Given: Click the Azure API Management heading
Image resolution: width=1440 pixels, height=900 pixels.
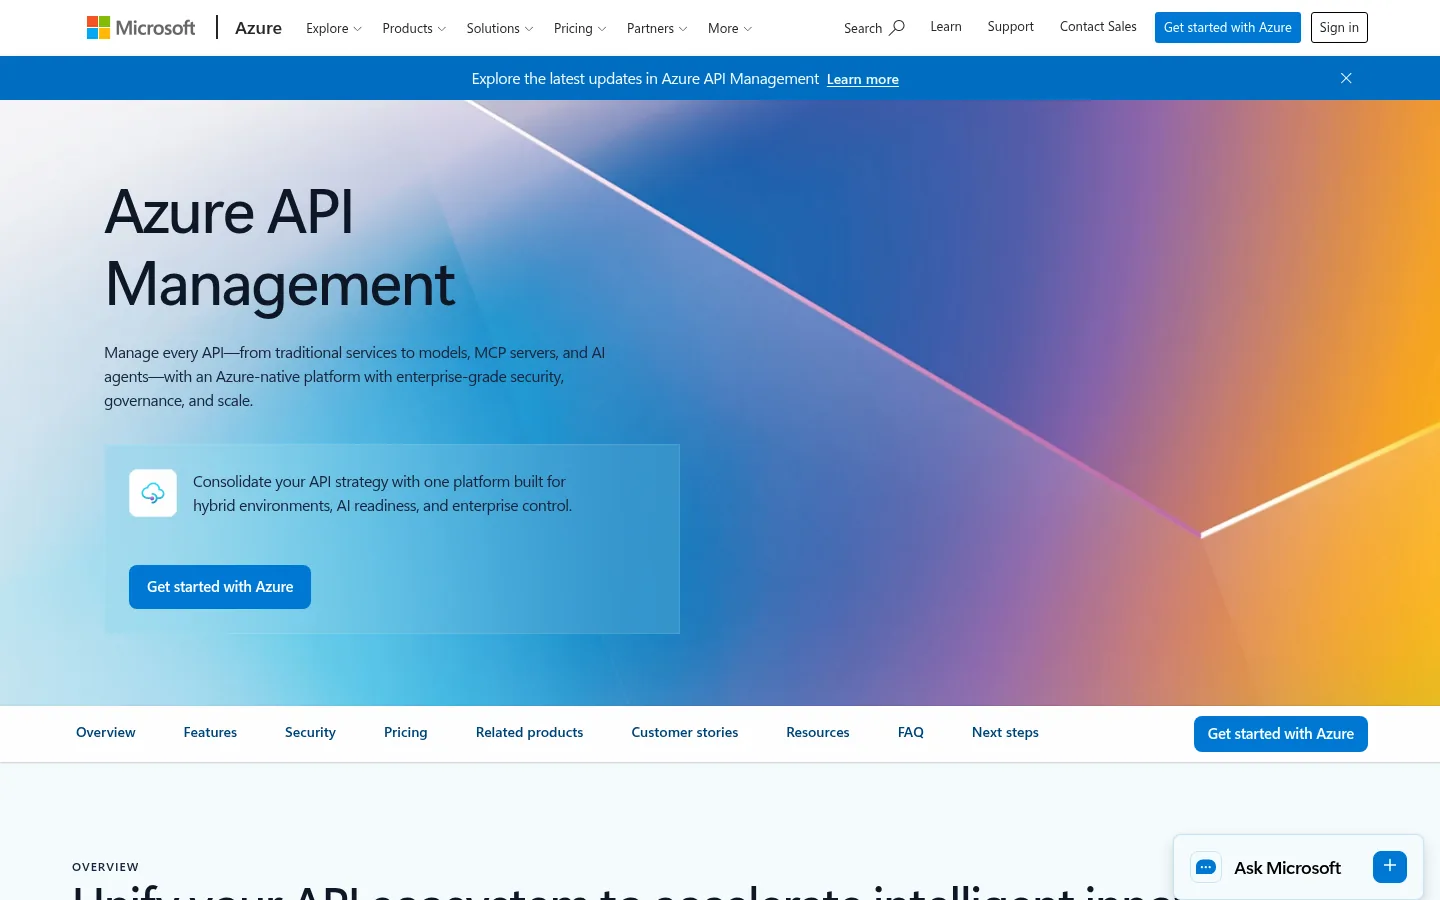Looking at the screenshot, I should pos(280,248).
